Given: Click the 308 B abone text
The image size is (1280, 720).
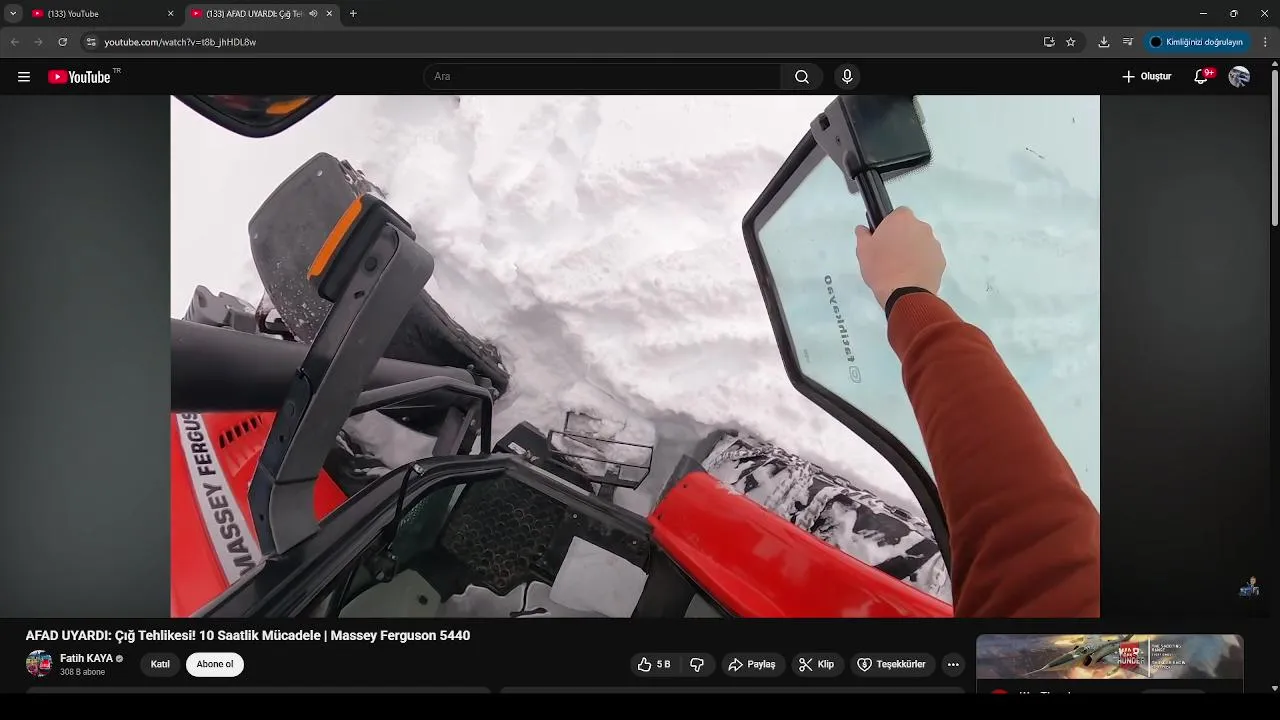Looking at the screenshot, I should point(82,672).
